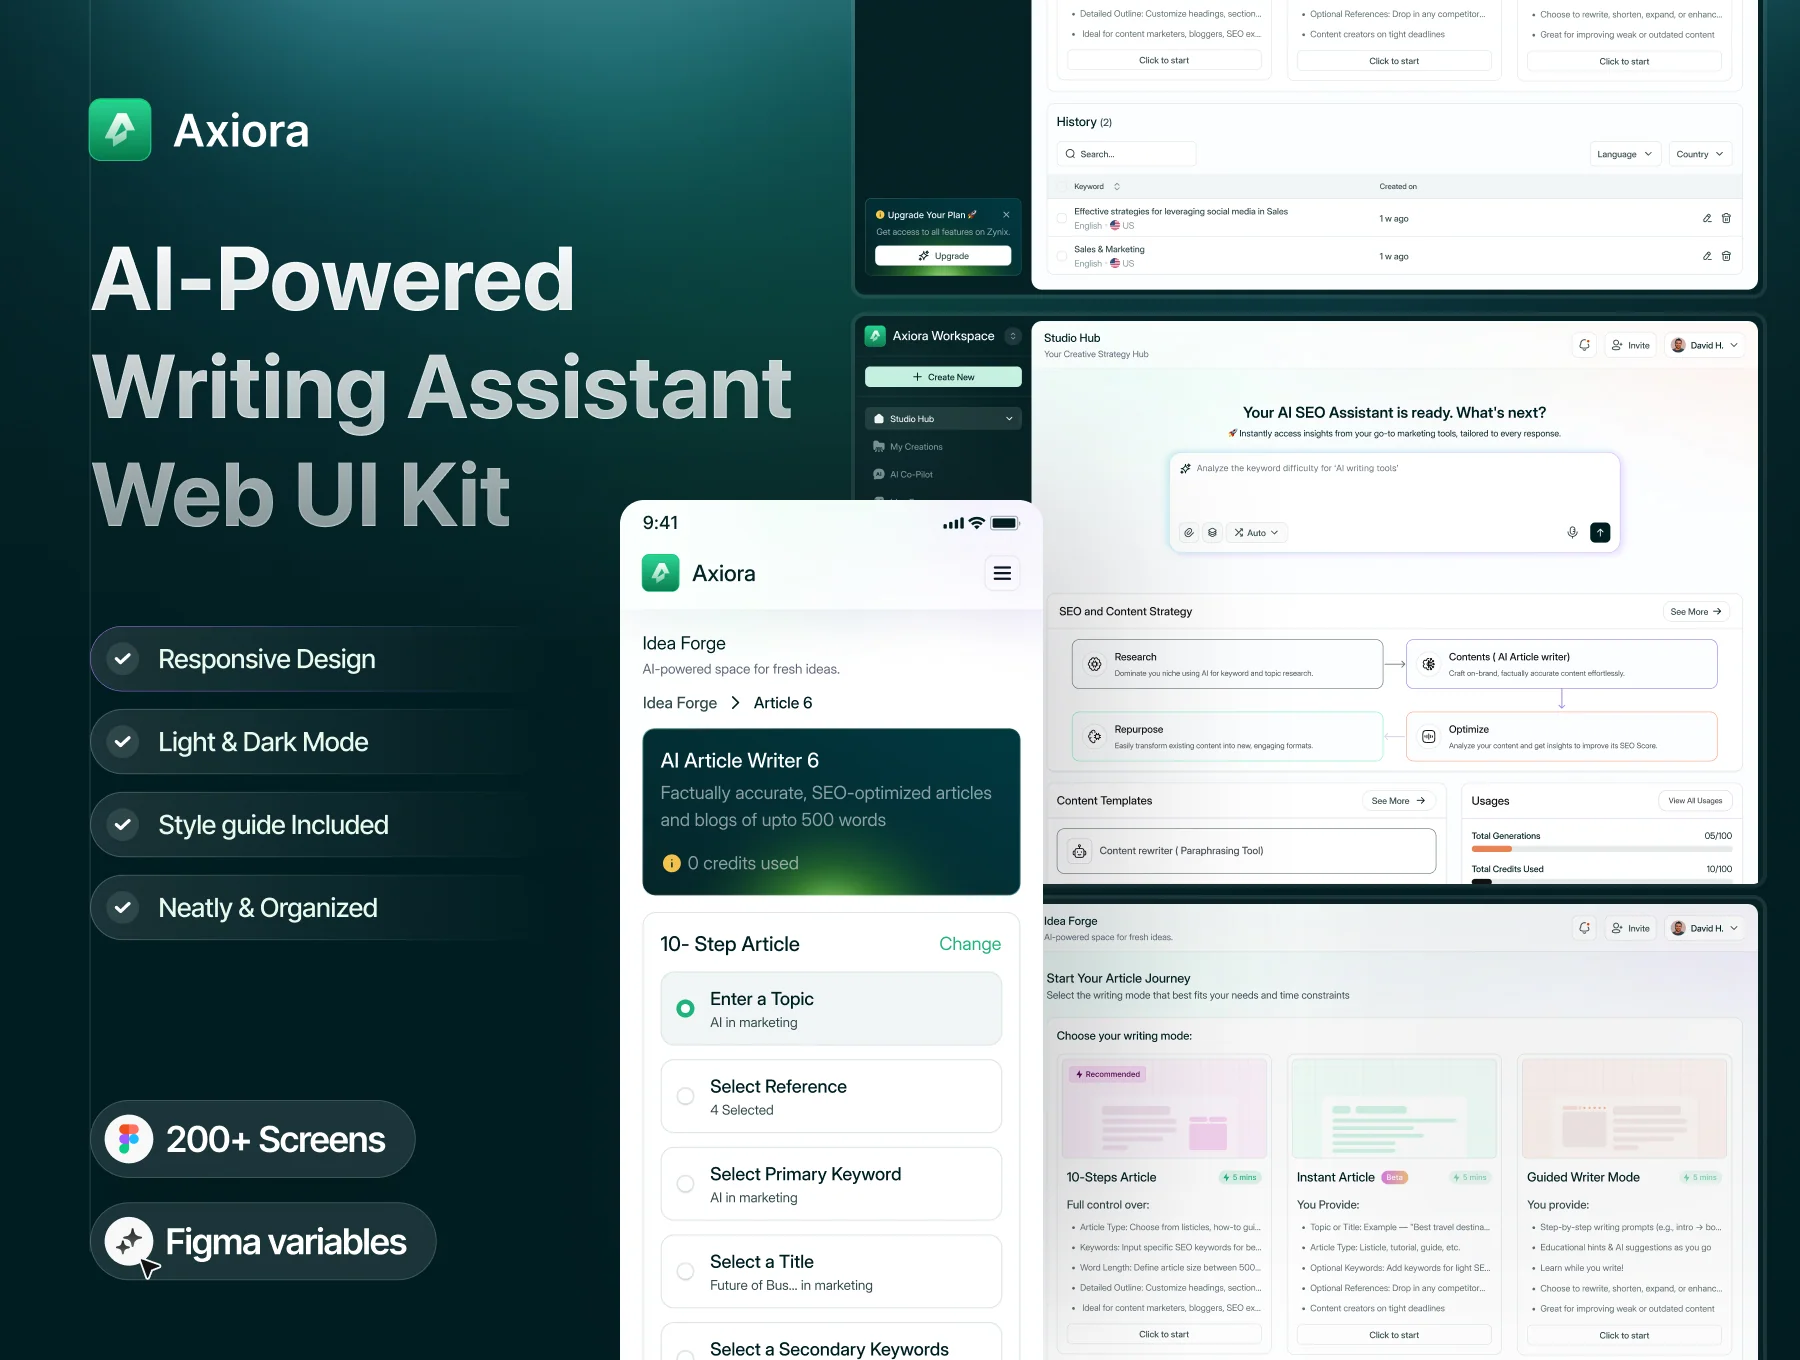Select the 'Enter a Topic' radio button
This screenshot has width=1800, height=1360.
(x=685, y=1009)
